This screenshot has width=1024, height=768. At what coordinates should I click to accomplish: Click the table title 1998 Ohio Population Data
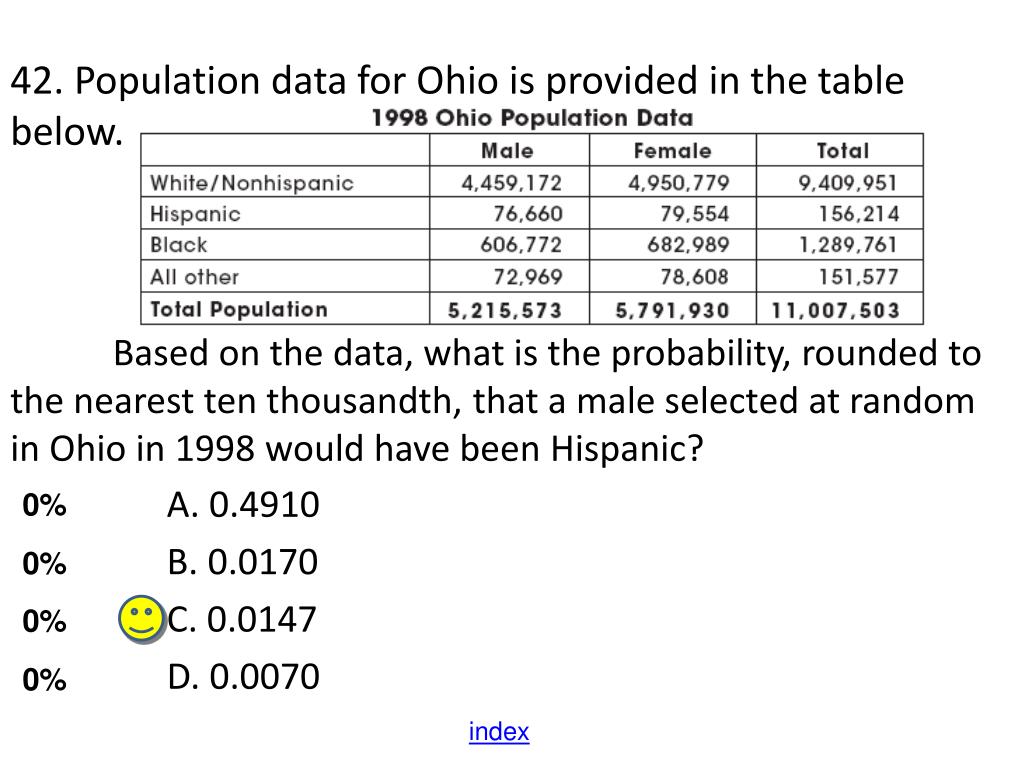pos(532,118)
